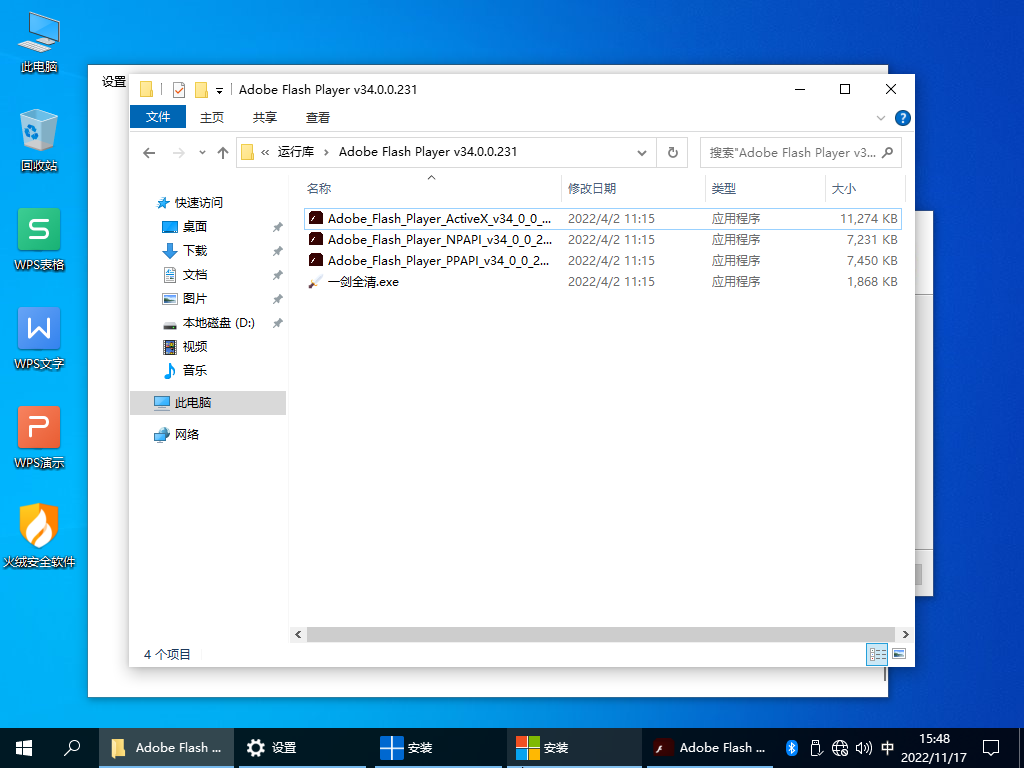Click the network globe tray icon

pyautogui.click(x=840, y=748)
